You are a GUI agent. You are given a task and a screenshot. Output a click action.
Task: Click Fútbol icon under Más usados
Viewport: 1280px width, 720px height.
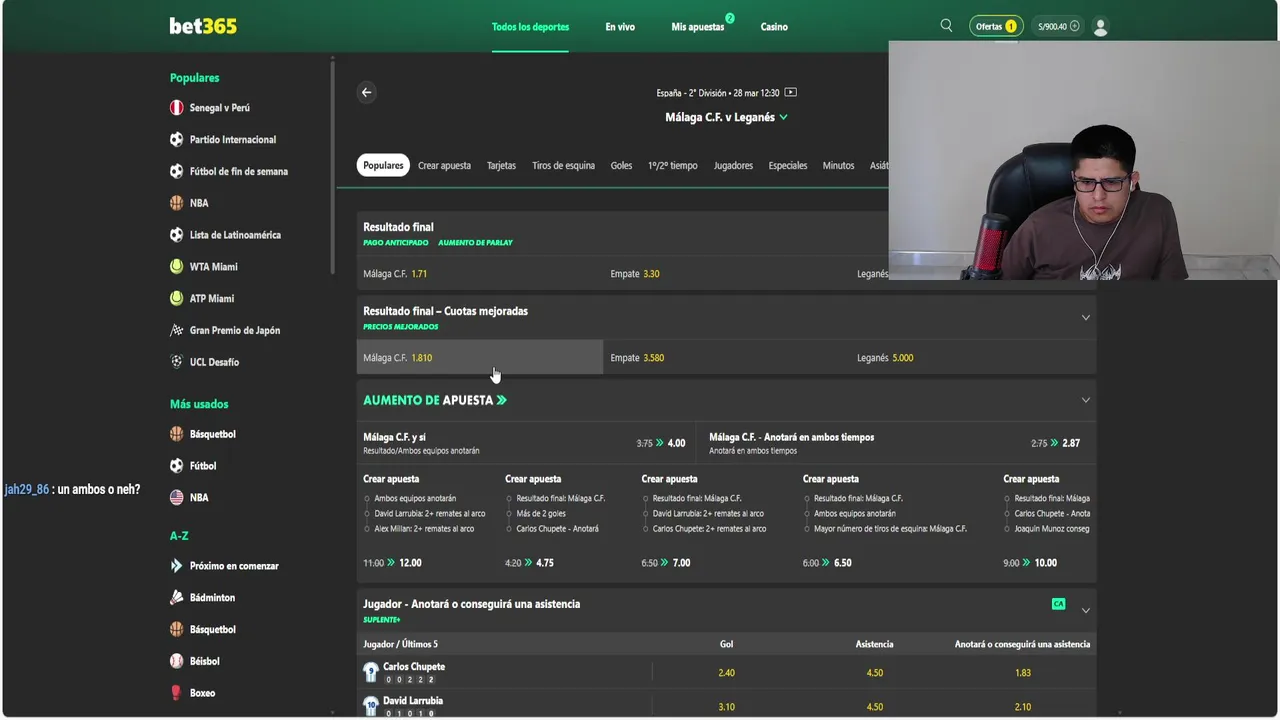[x=176, y=466]
